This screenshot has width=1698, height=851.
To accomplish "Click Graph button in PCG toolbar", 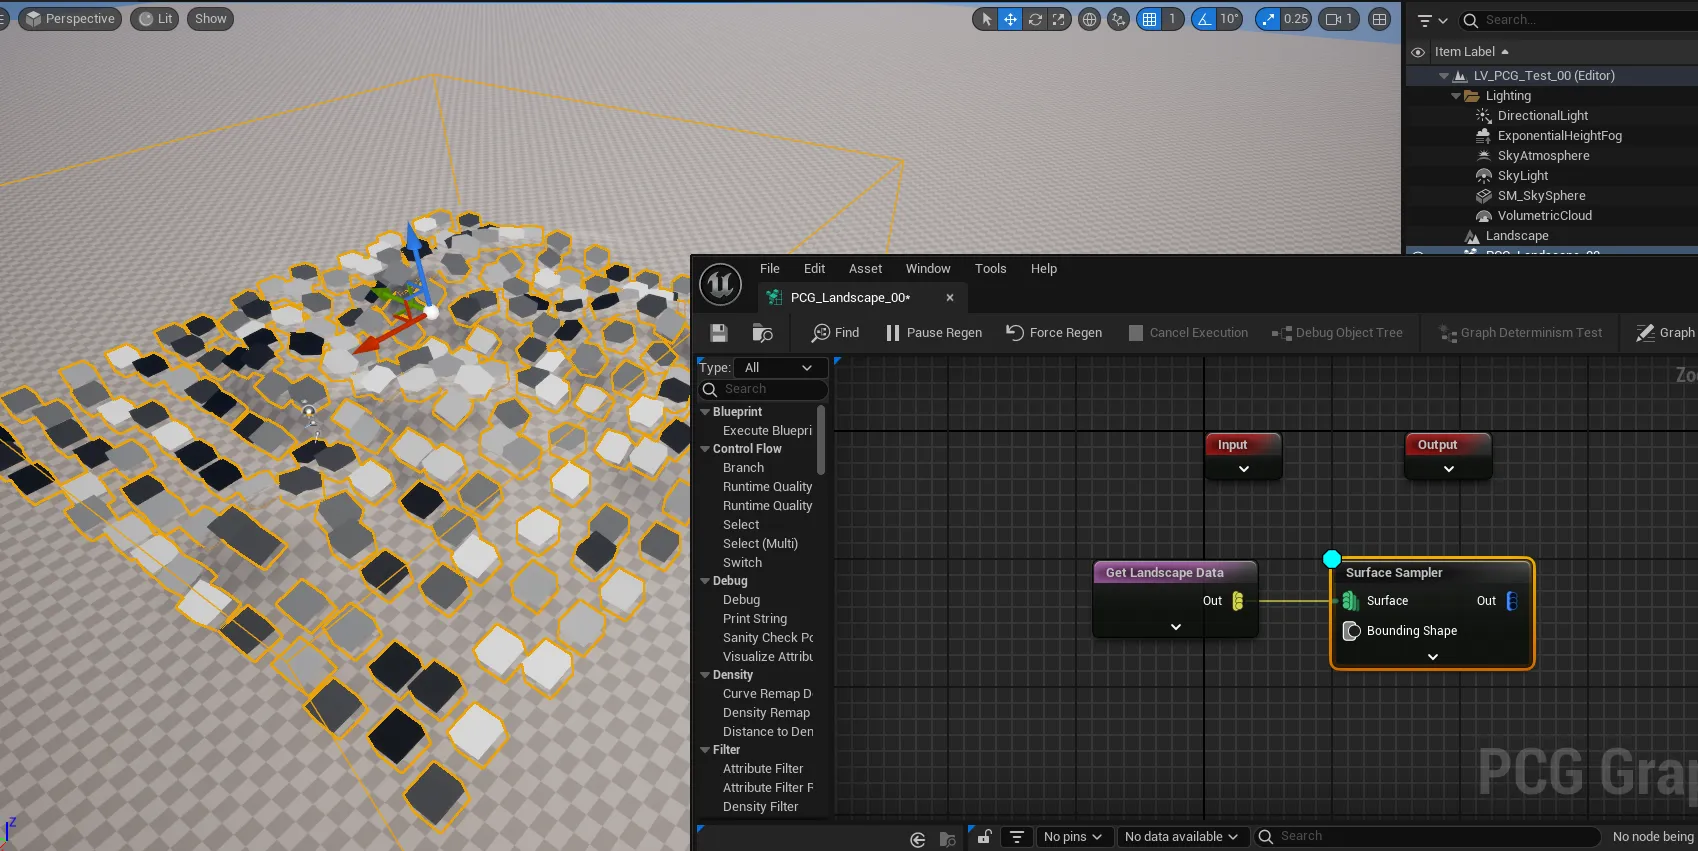I will click(1665, 333).
